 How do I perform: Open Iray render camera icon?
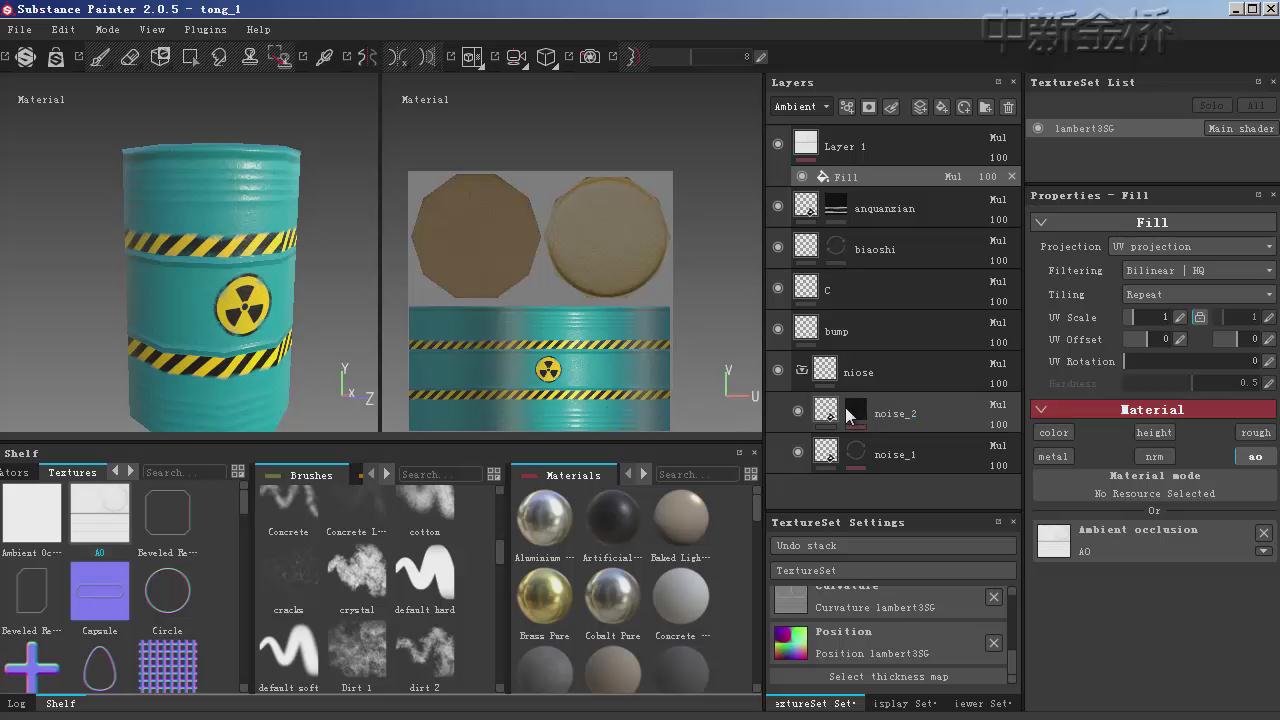(590, 57)
